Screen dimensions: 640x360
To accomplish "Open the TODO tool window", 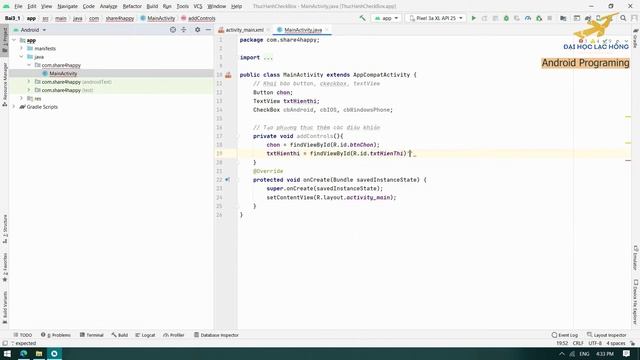I will [22, 335].
